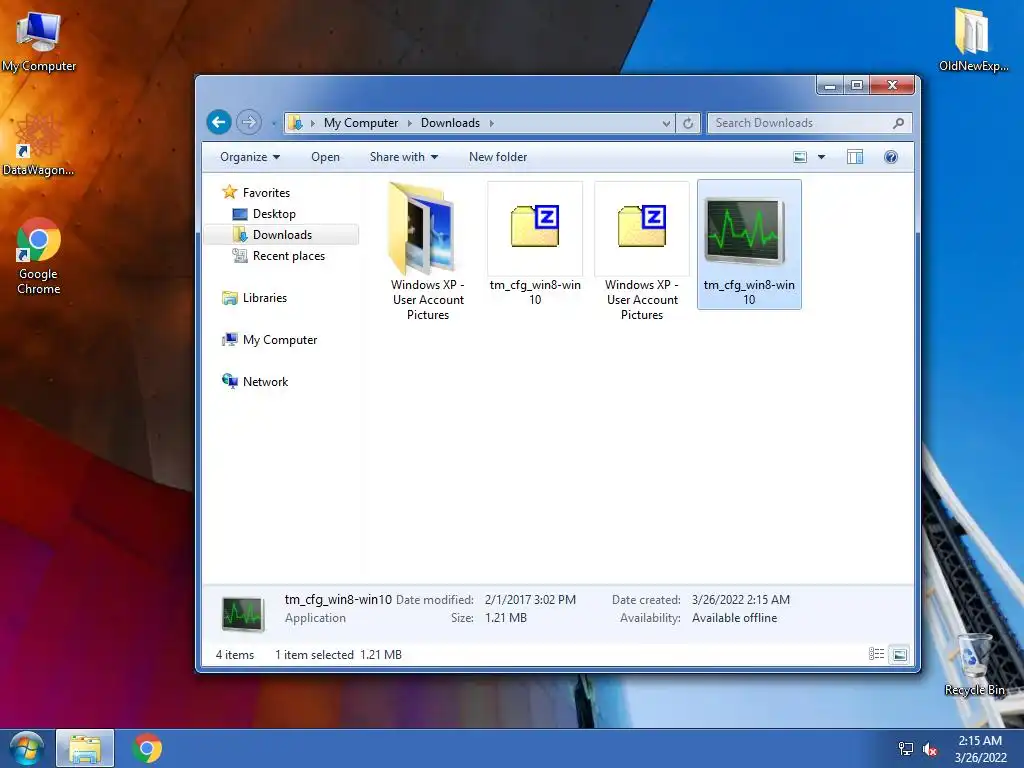Click the Date modified value

(x=530, y=600)
